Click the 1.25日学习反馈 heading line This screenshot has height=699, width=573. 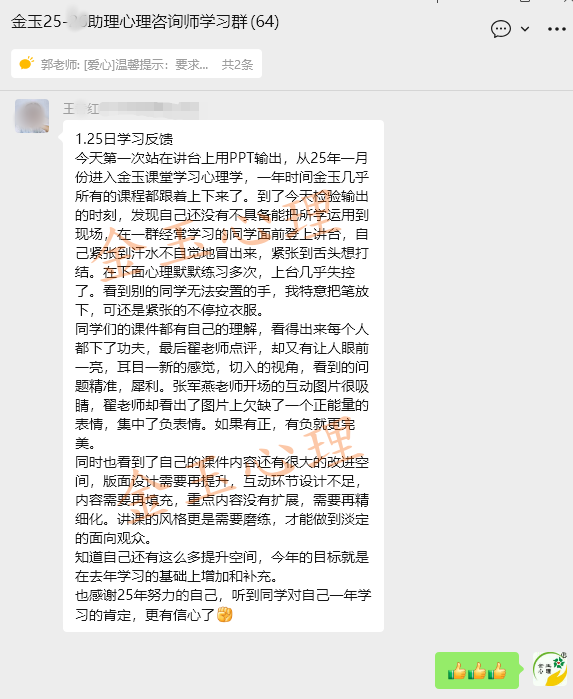pos(124,139)
